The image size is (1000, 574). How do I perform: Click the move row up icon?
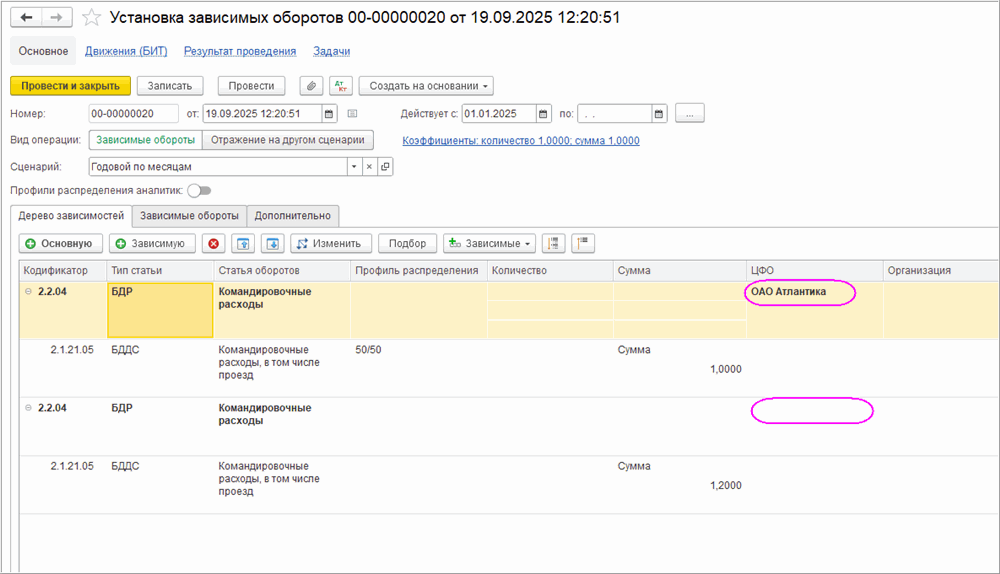[x=243, y=243]
